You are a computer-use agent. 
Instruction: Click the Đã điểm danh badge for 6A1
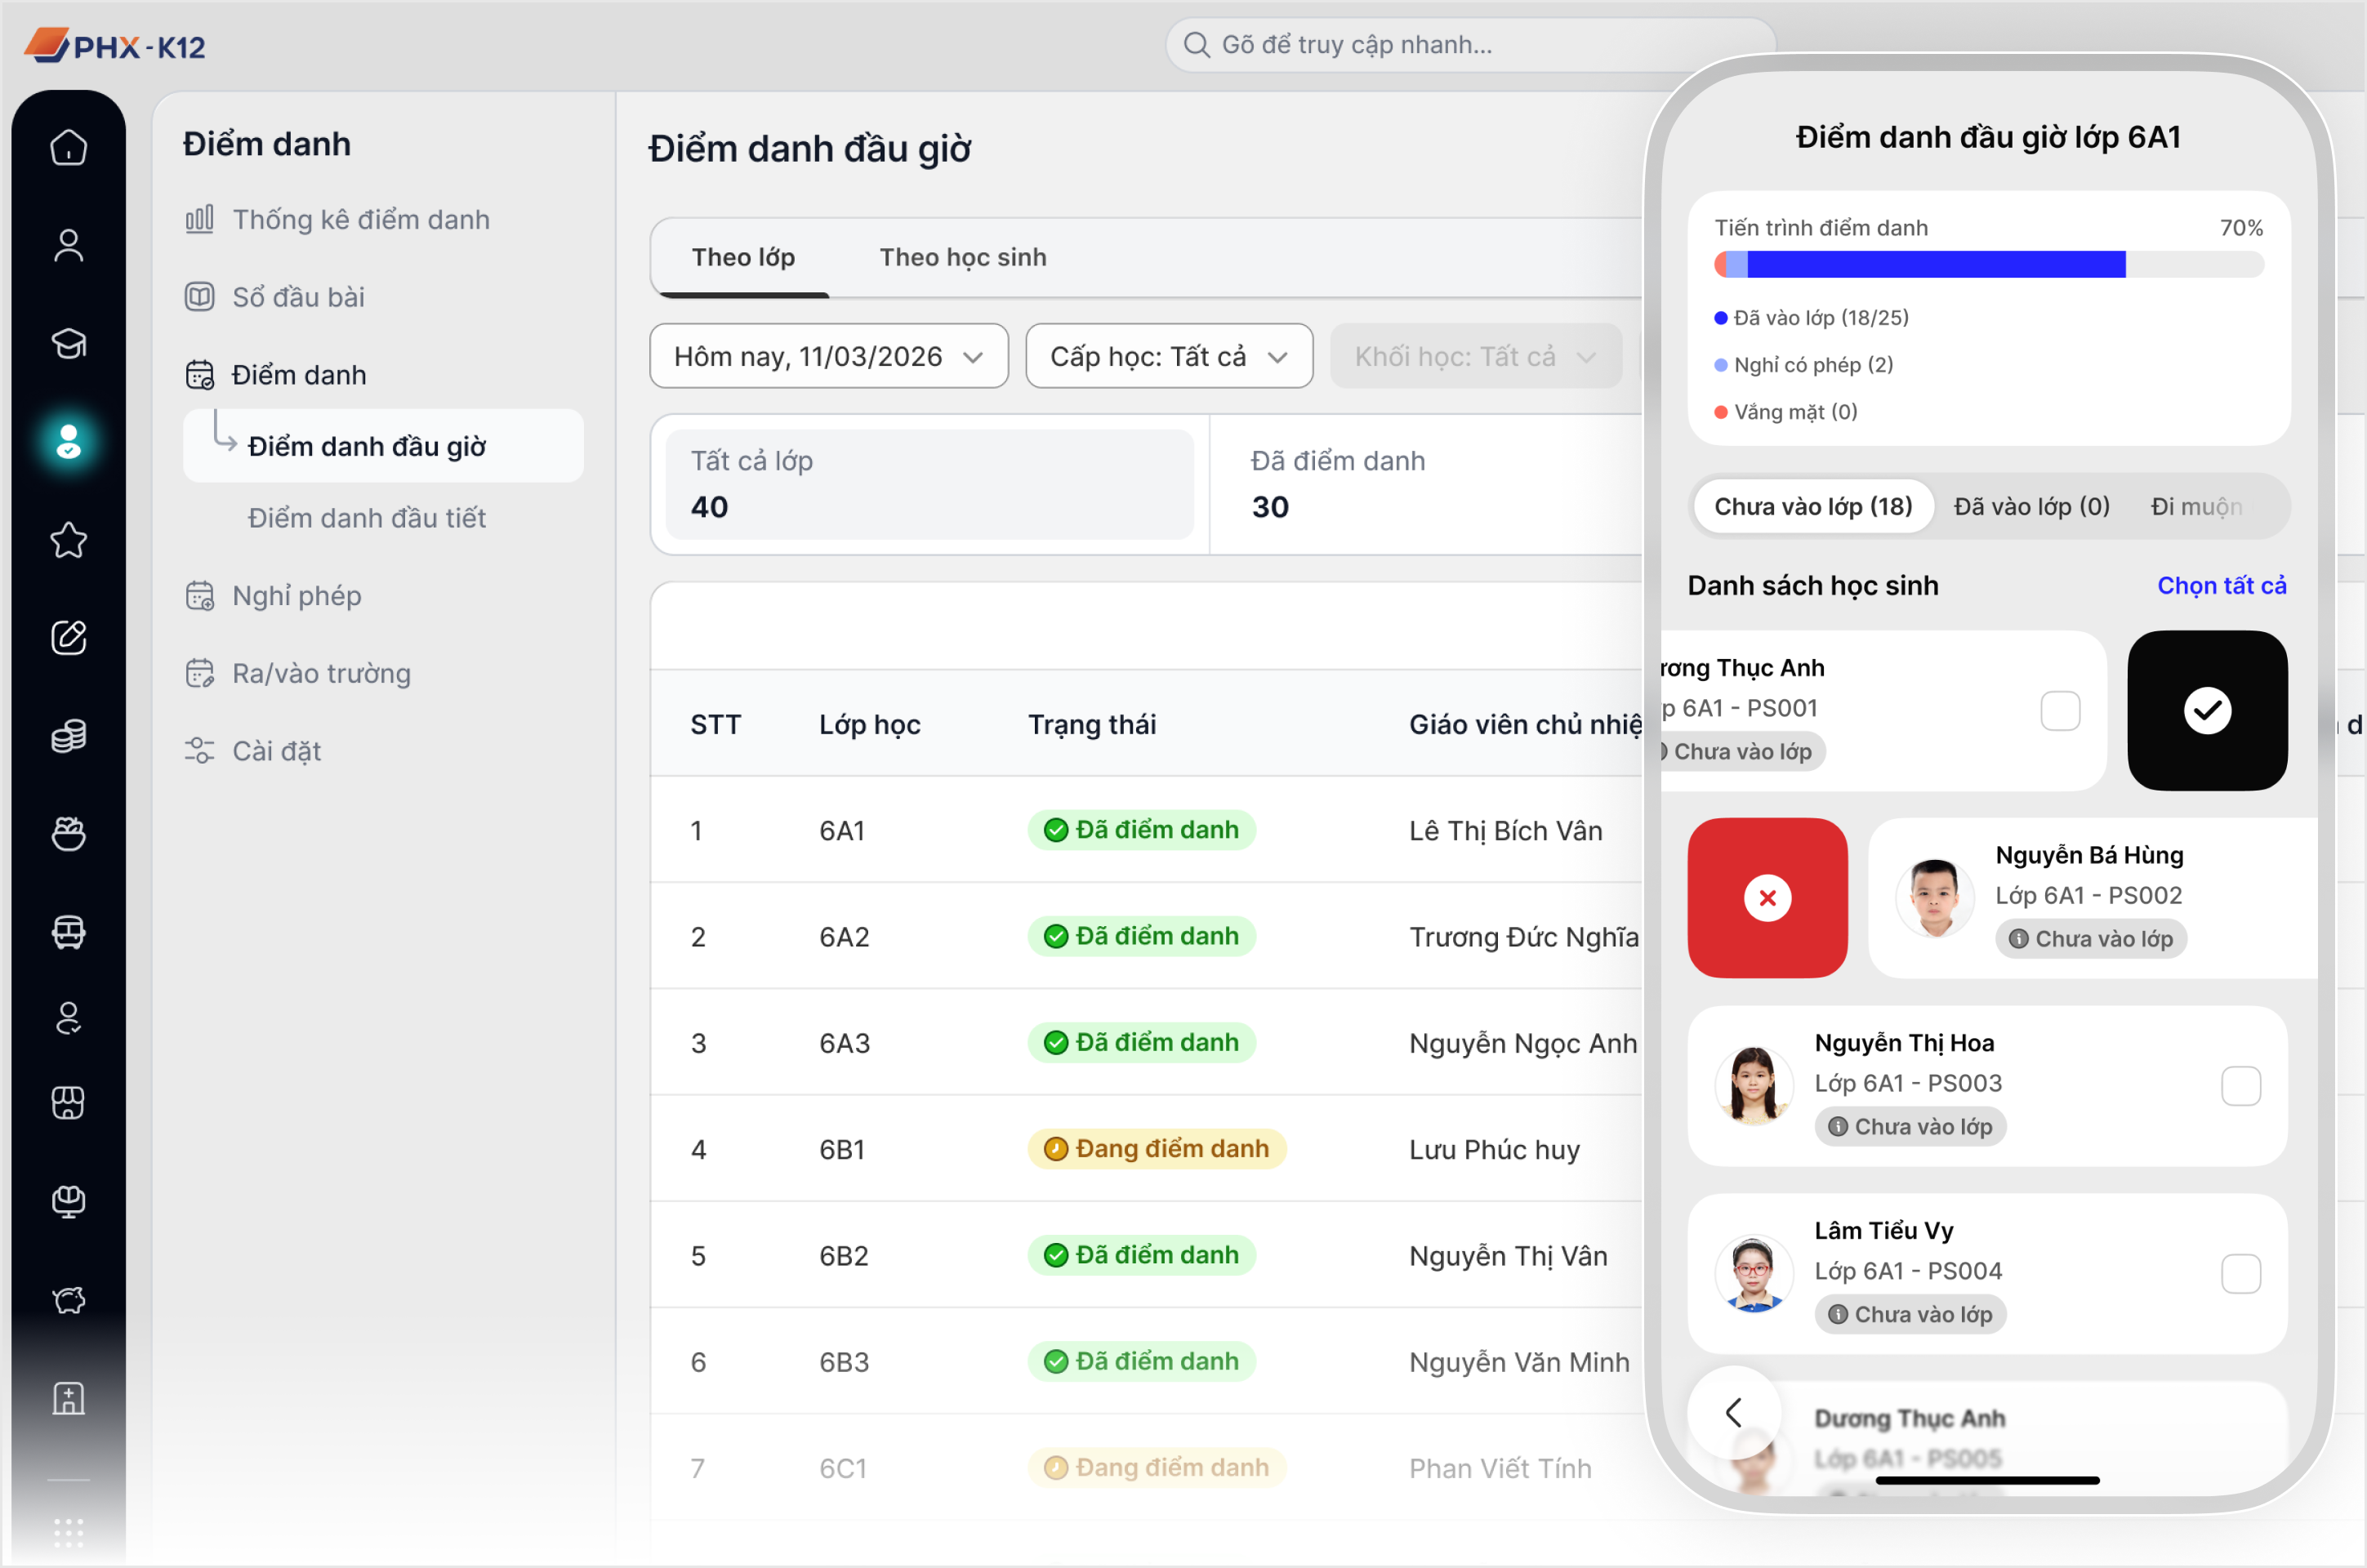[1141, 830]
